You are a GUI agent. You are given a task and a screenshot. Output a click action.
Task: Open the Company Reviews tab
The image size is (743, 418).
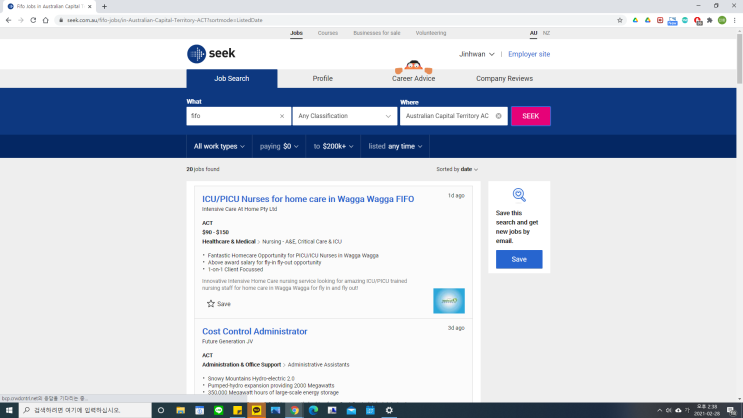coord(504,79)
